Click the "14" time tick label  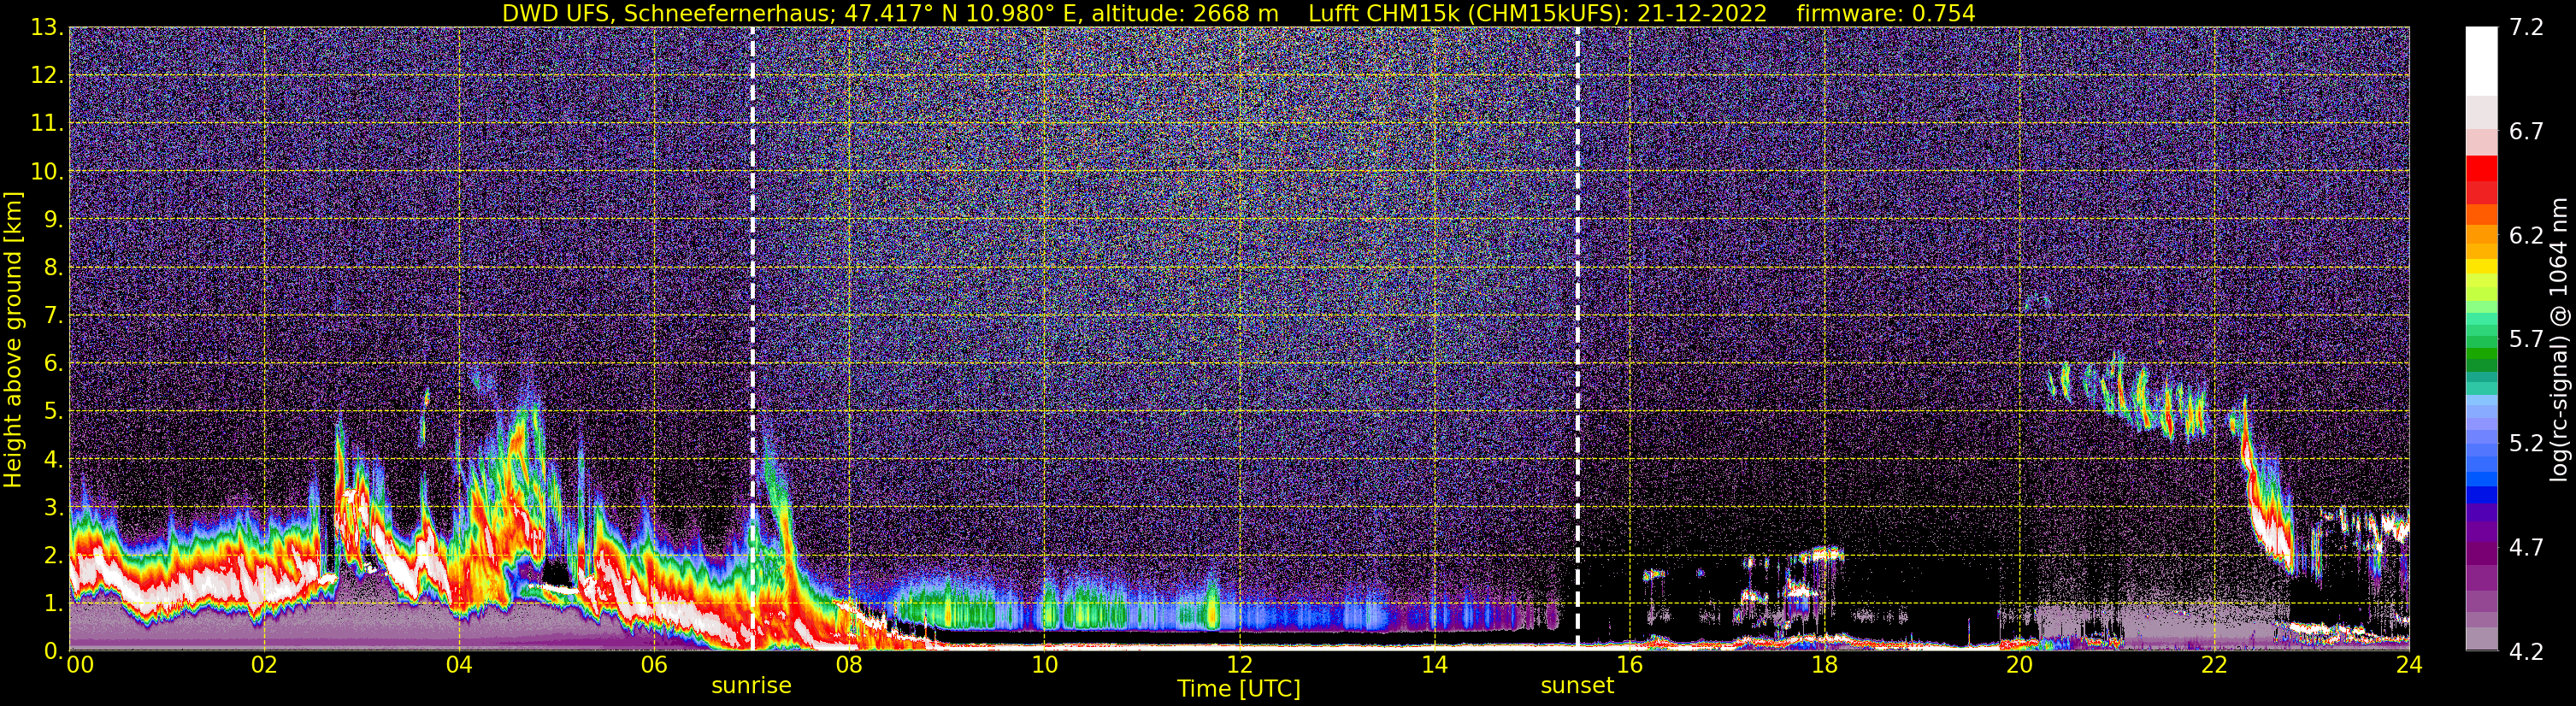[x=1434, y=665]
